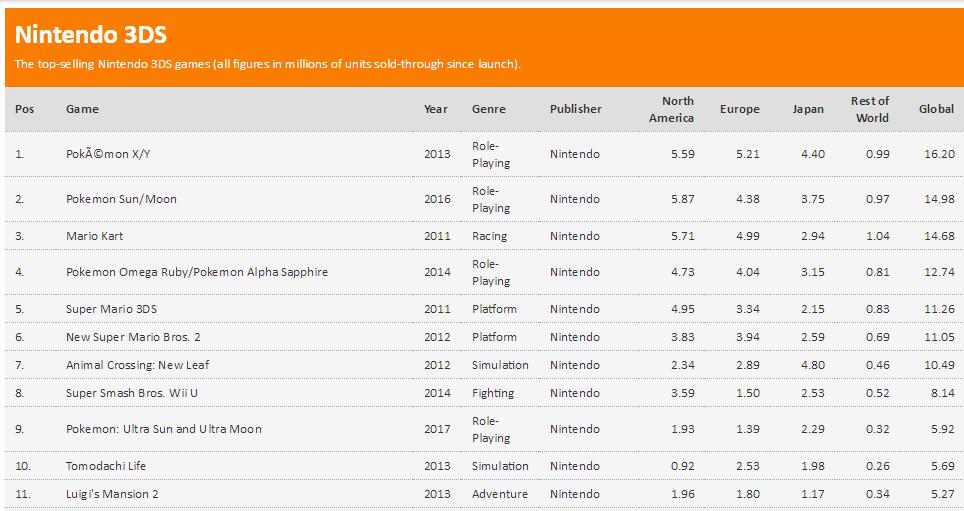
Task: Select the Europe column header
Action: pos(740,109)
